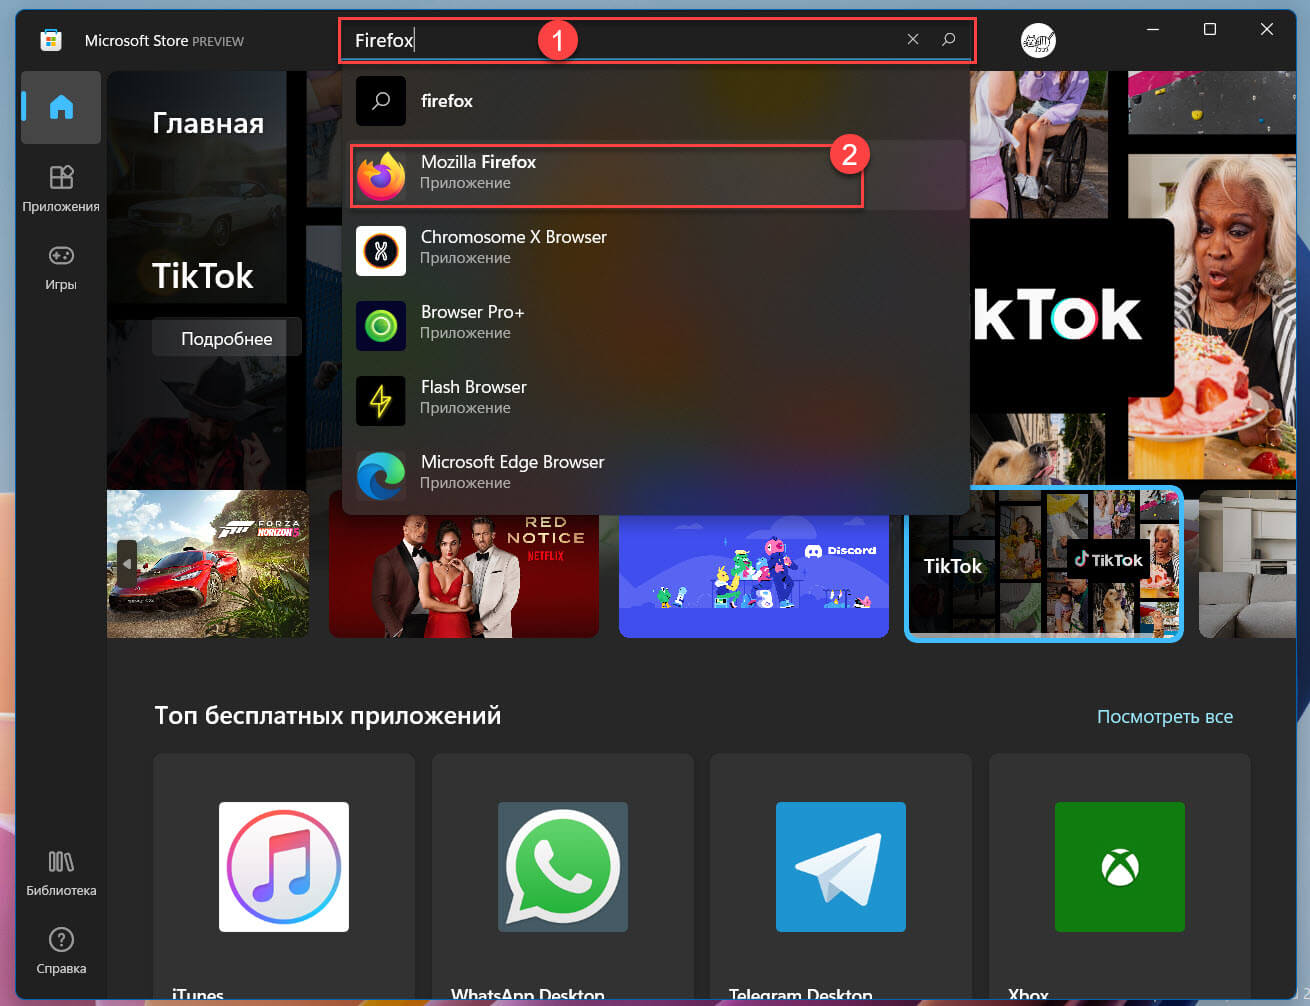The width and height of the screenshot is (1310, 1006).
Task: Click the Подробнее button
Action: pos(227,338)
